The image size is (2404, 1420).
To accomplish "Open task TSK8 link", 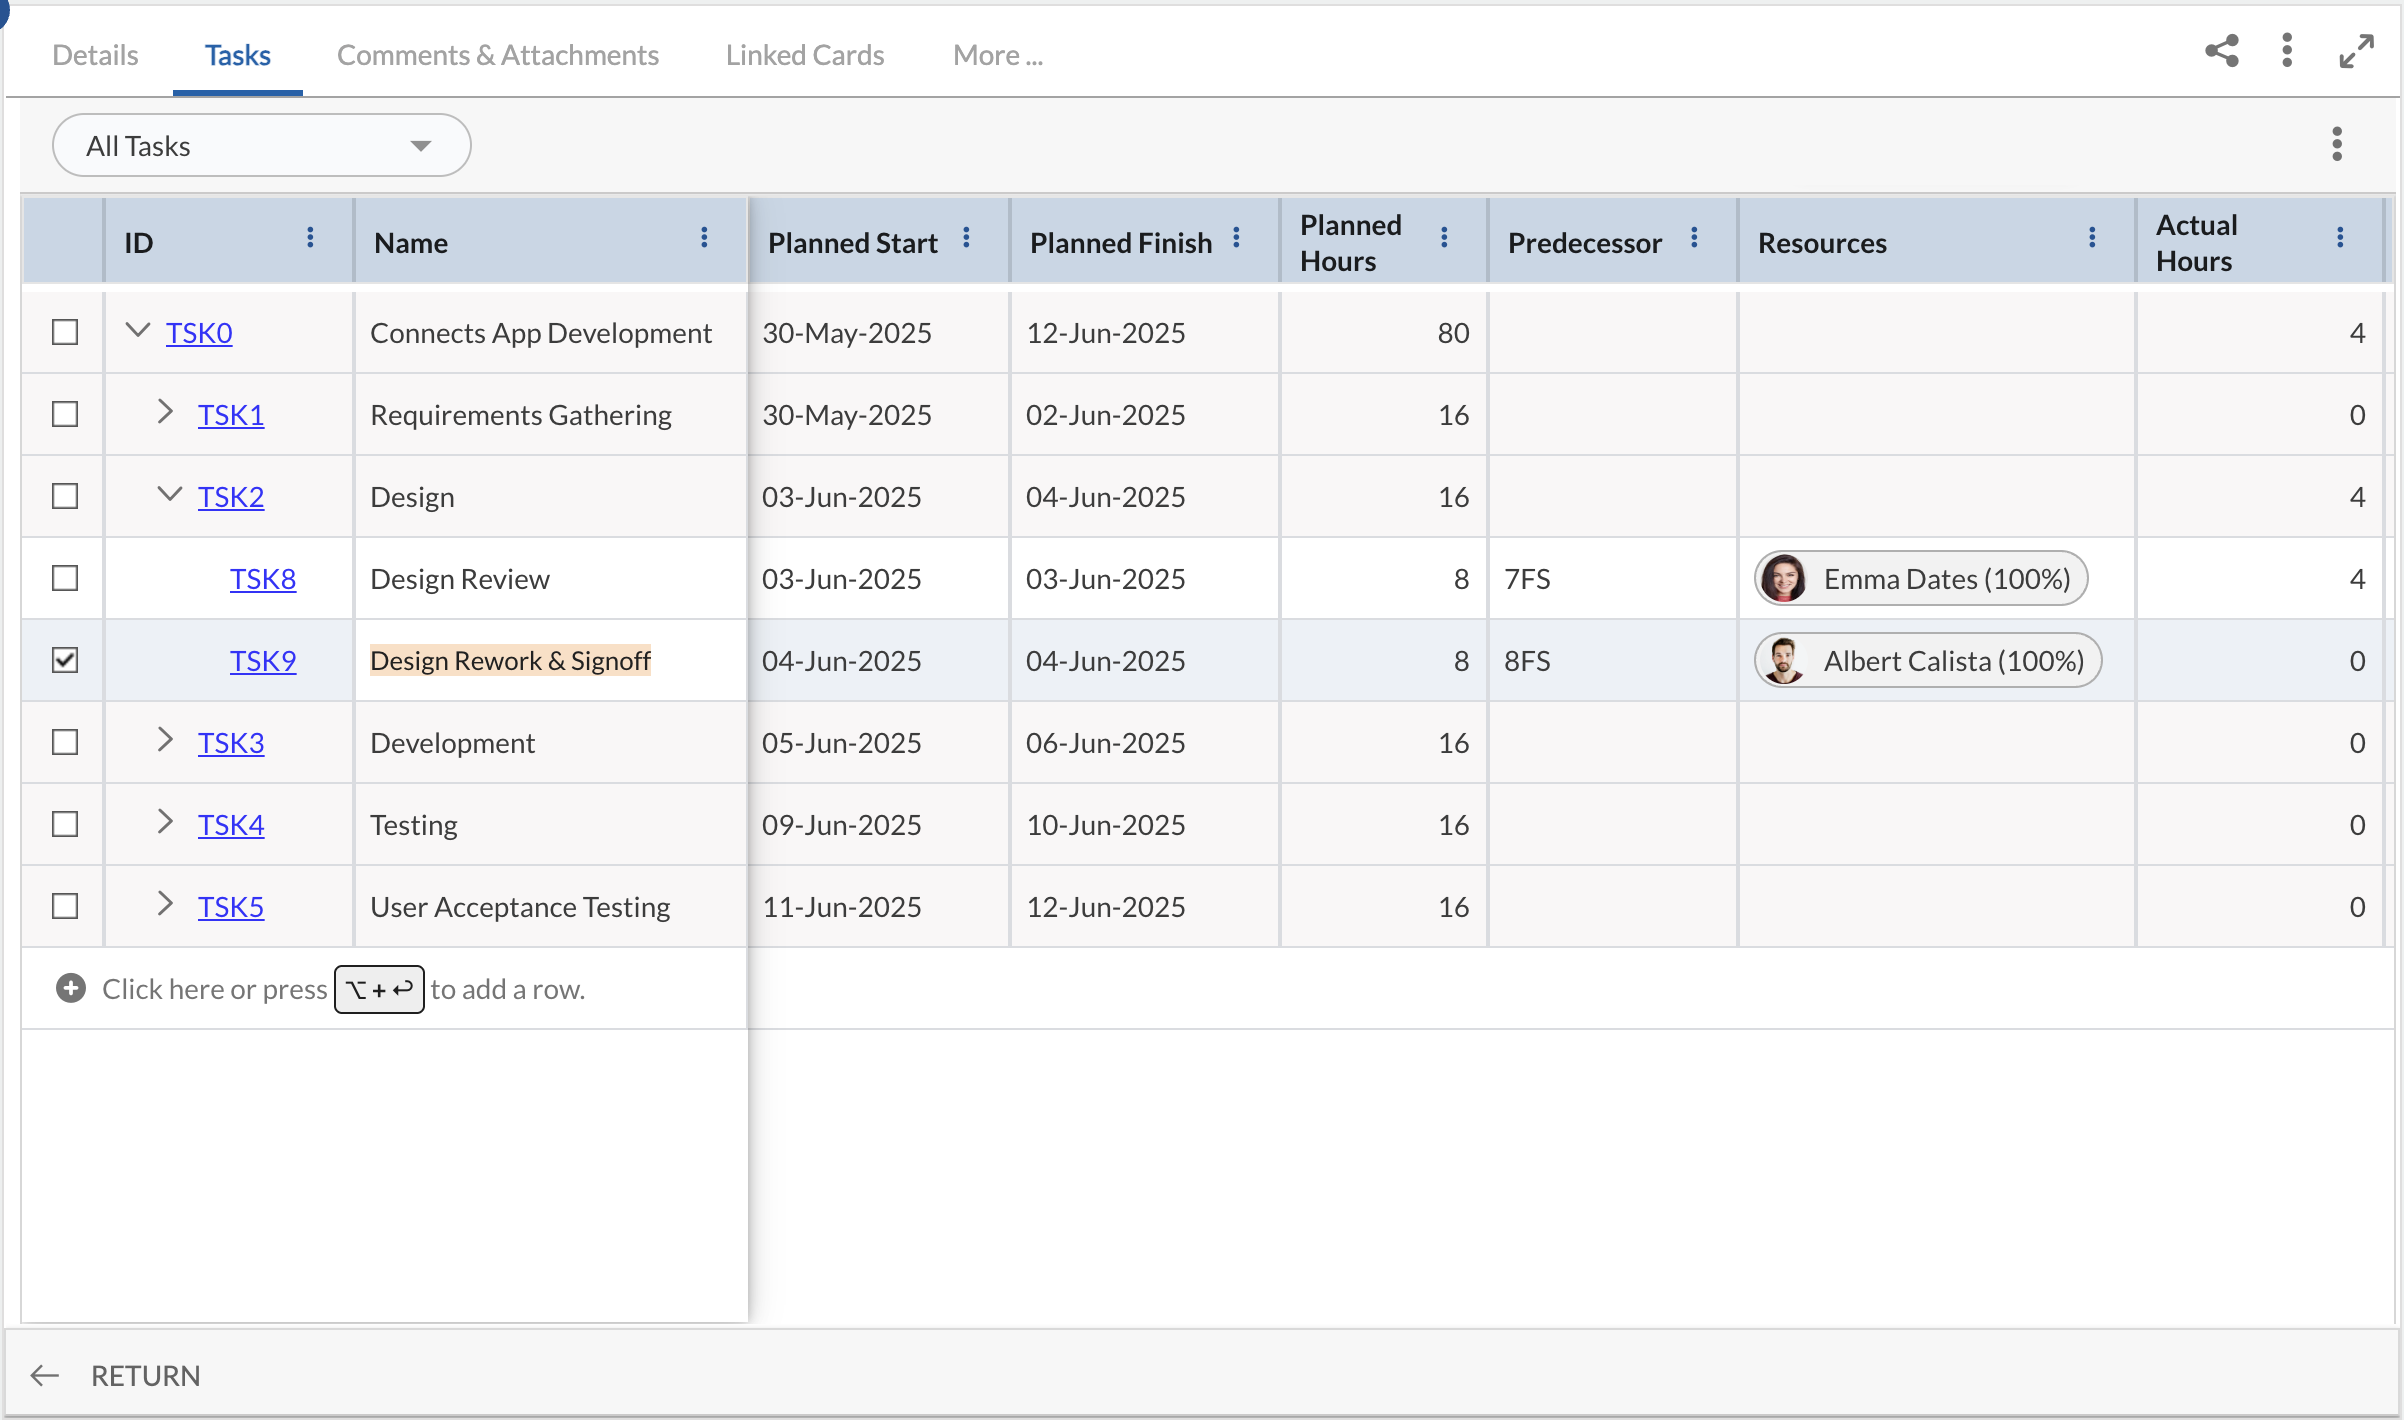I will pyautogui.click(x=263, y=578).
